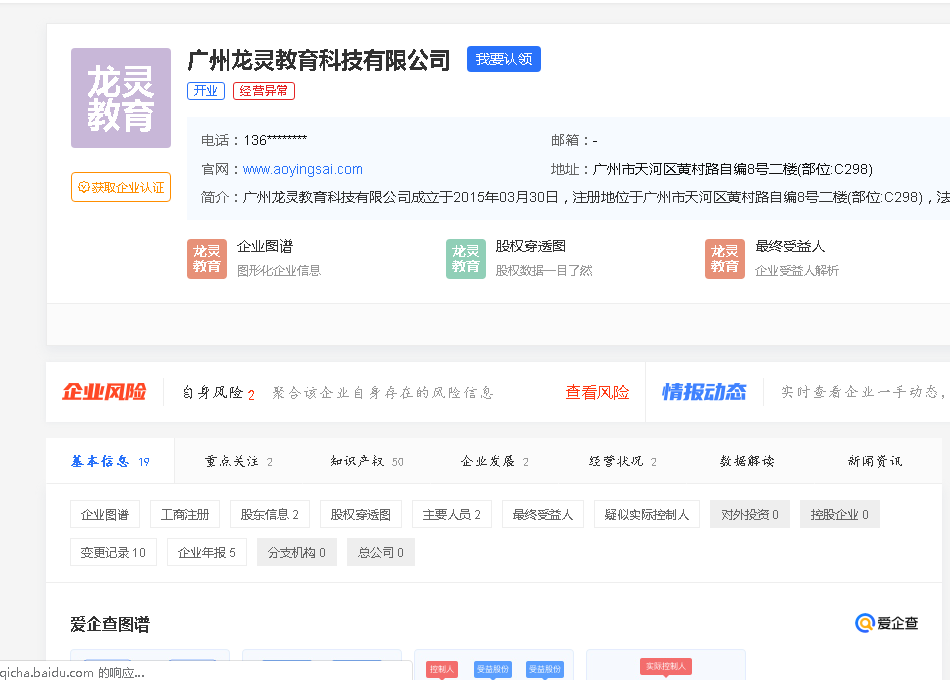Click the 我要认领 button
This screenshot has width=950, height=680.
[x=503, y=59]
